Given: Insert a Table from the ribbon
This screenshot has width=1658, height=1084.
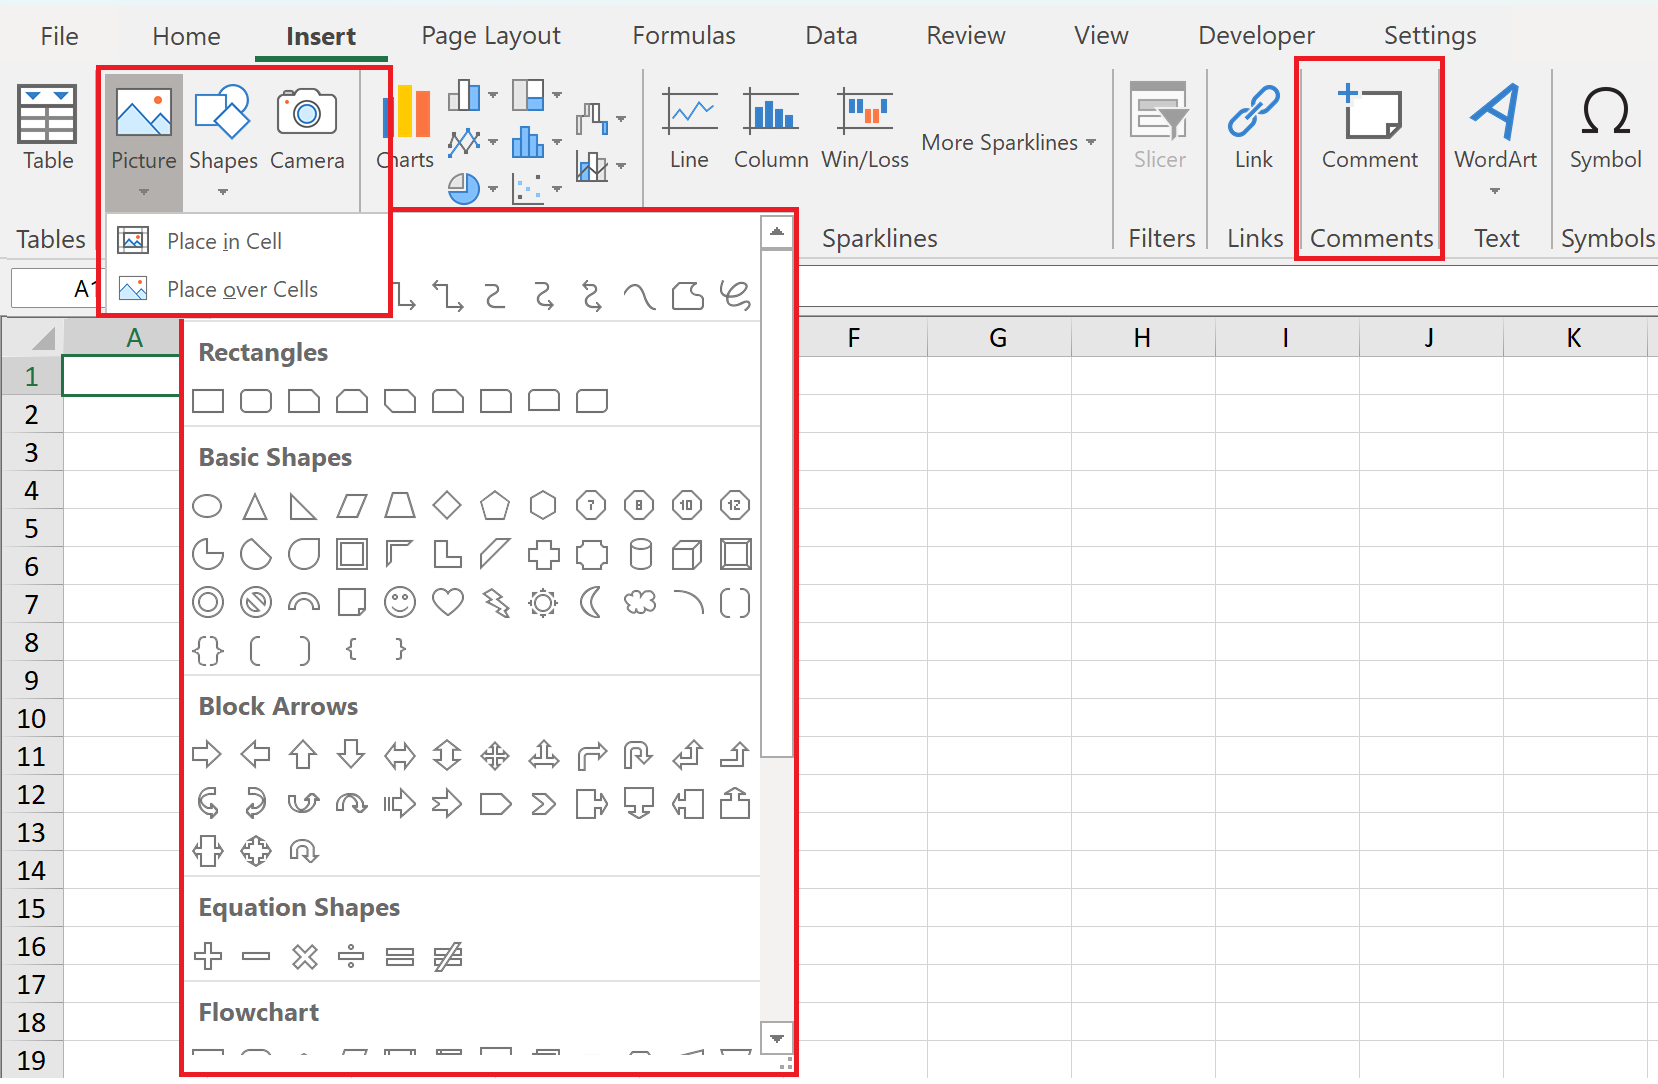Looking at the screenshot, I should point(48,128).
